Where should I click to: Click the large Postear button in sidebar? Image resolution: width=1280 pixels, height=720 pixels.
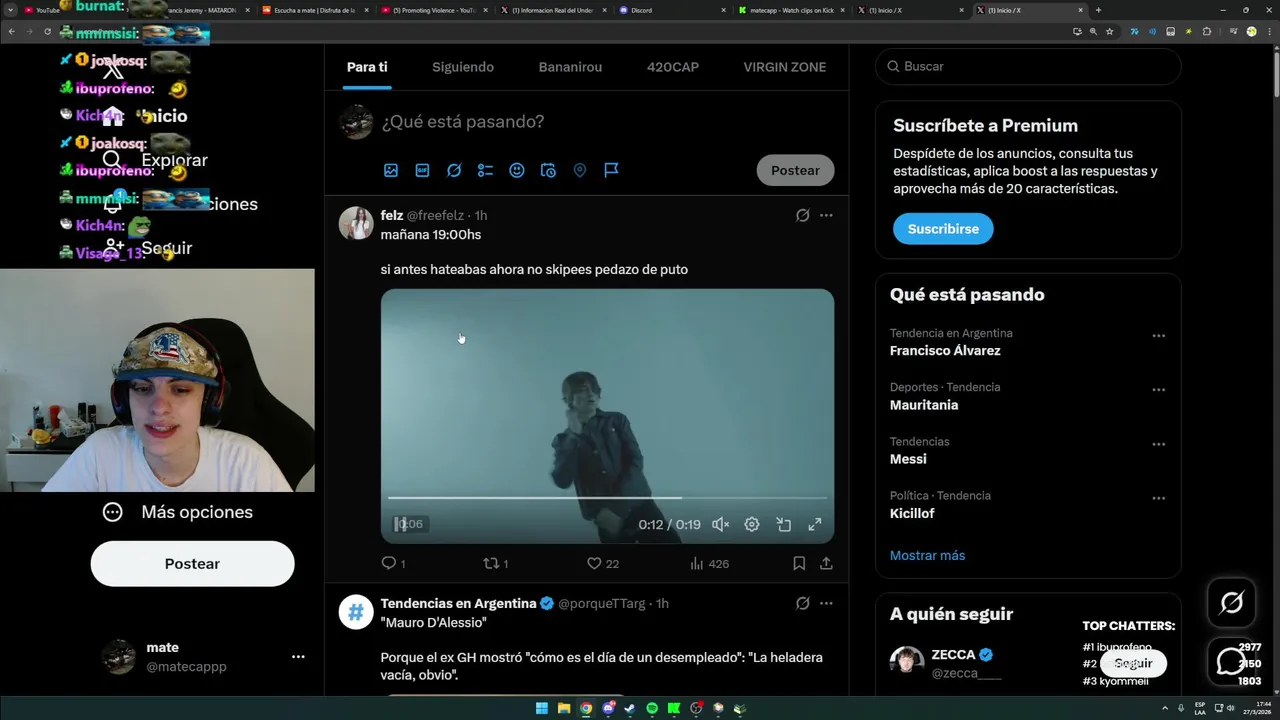click(x=192, y=564)
